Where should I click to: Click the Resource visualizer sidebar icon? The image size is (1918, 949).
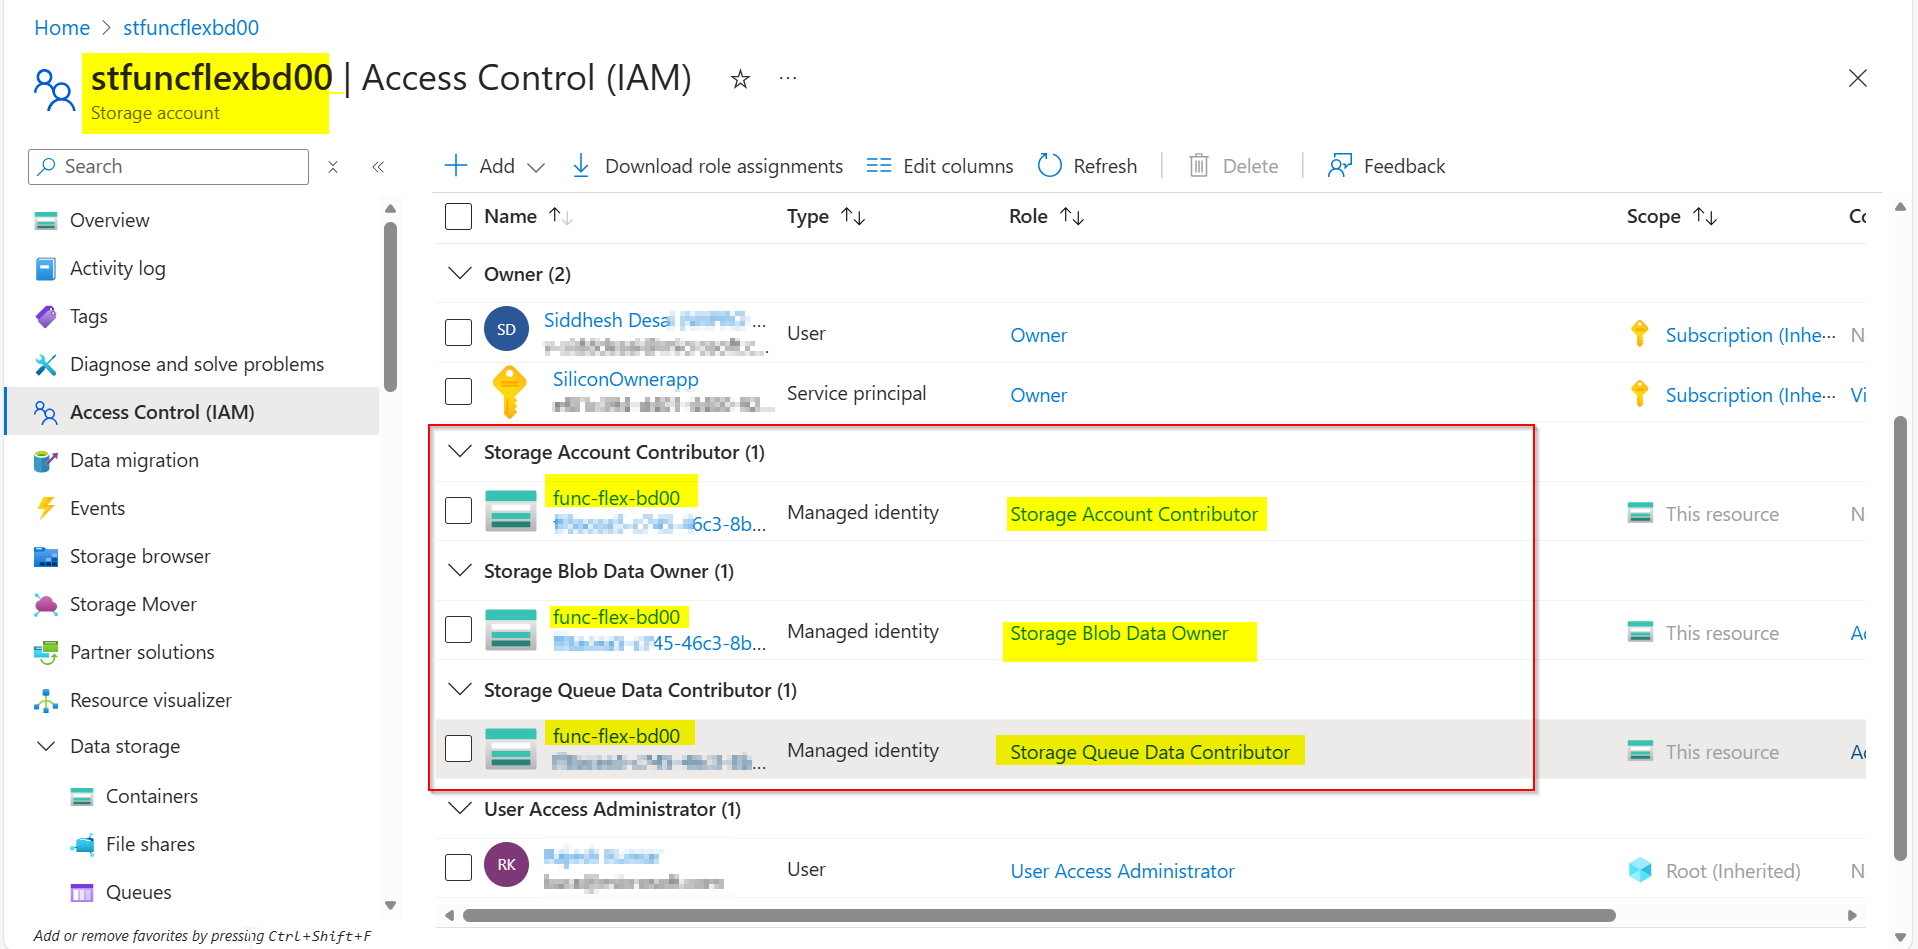click(46, 701)
